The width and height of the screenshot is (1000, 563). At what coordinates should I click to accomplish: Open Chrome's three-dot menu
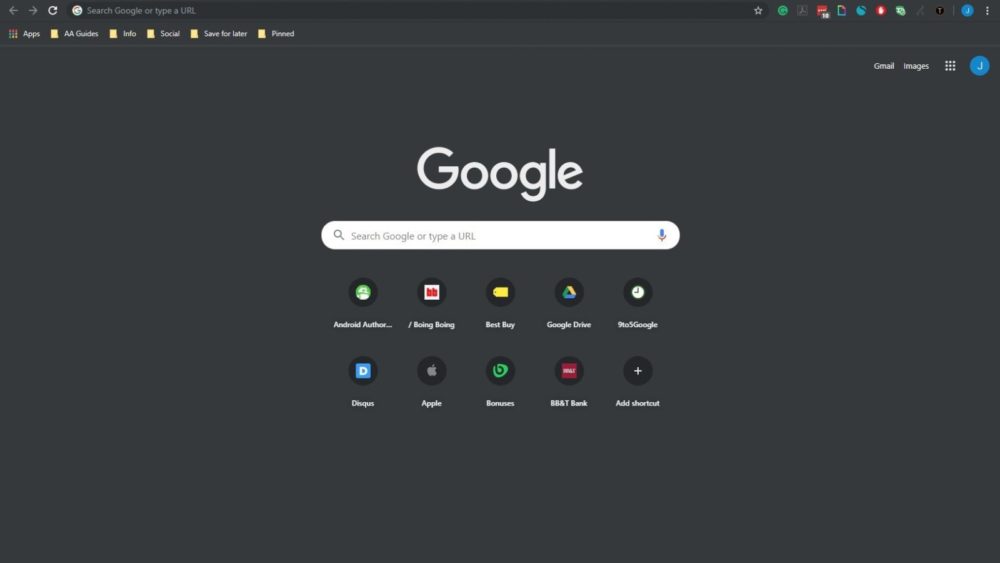987,10
